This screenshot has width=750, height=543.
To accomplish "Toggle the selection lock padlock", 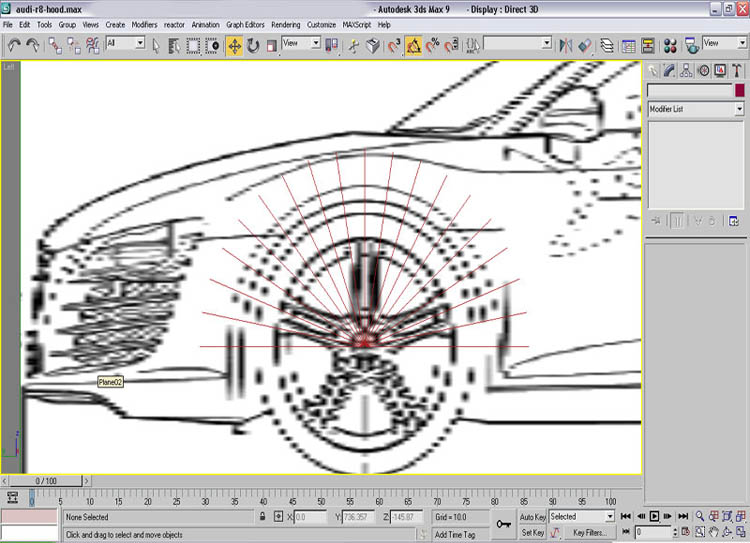I will [x=262, y=517].
